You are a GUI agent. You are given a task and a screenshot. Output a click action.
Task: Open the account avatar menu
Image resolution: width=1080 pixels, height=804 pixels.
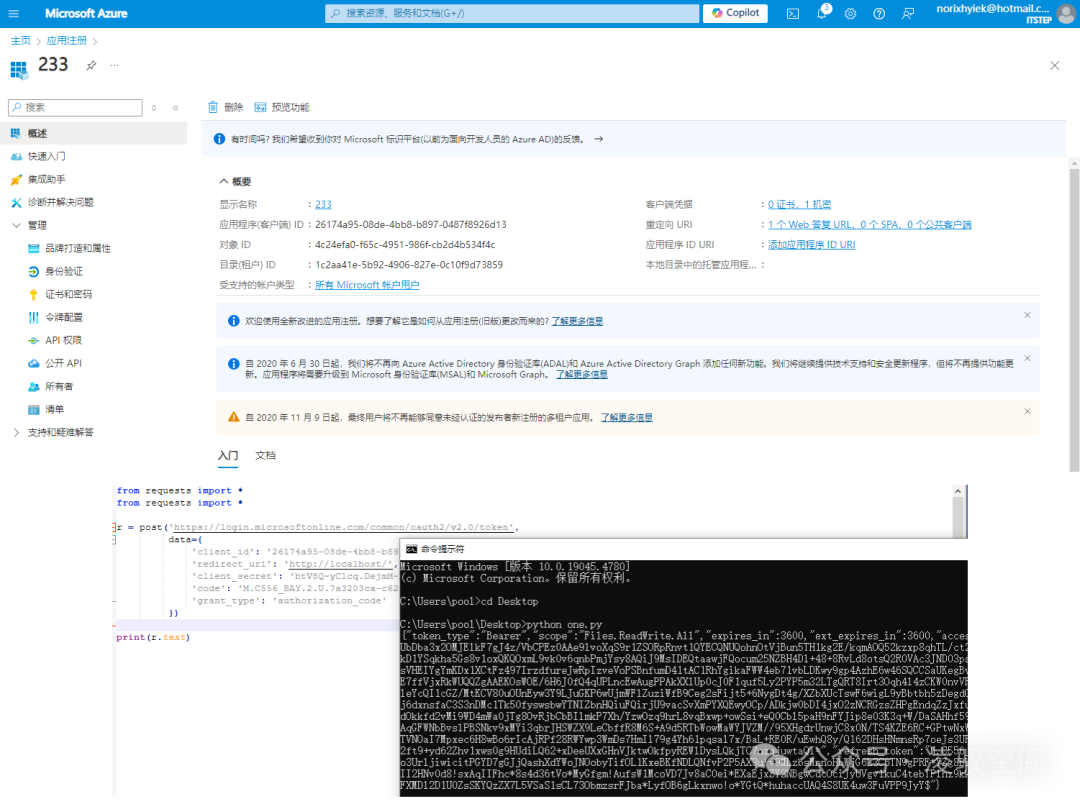(1066, 14)
